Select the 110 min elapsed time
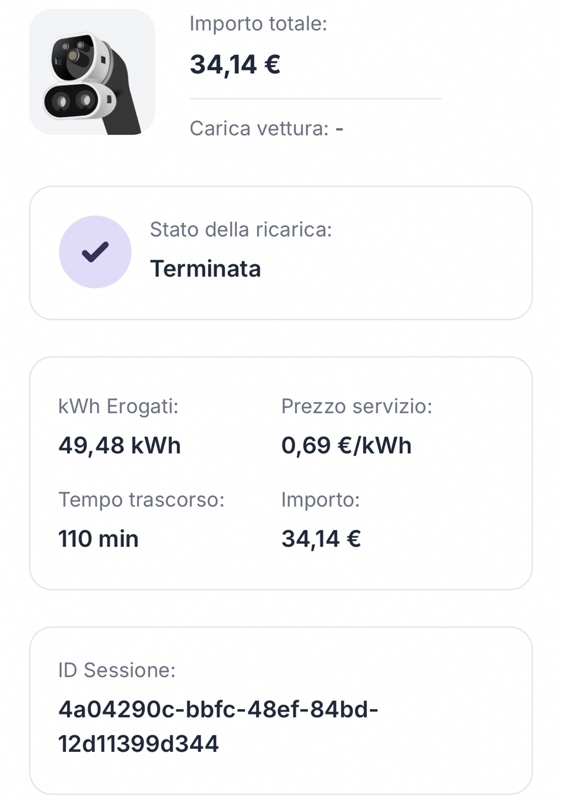 point(98,539)
